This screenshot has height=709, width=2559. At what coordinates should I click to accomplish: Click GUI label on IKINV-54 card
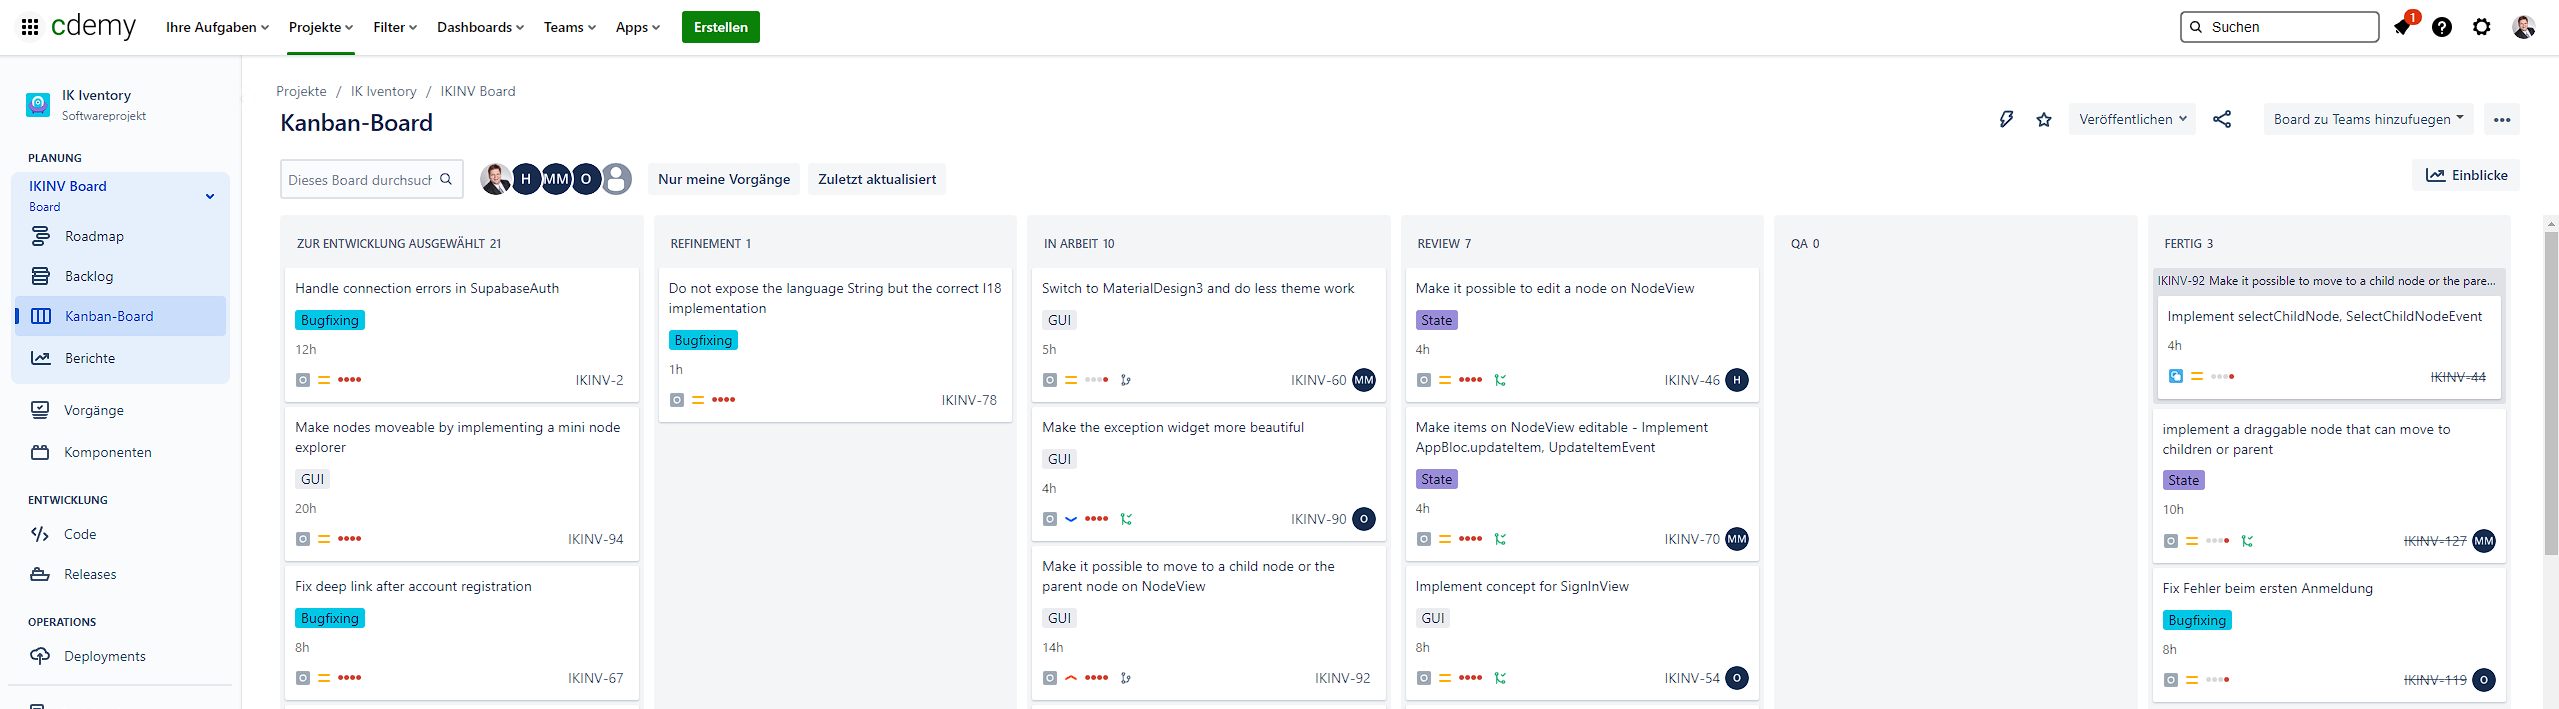click(1433, 618)
